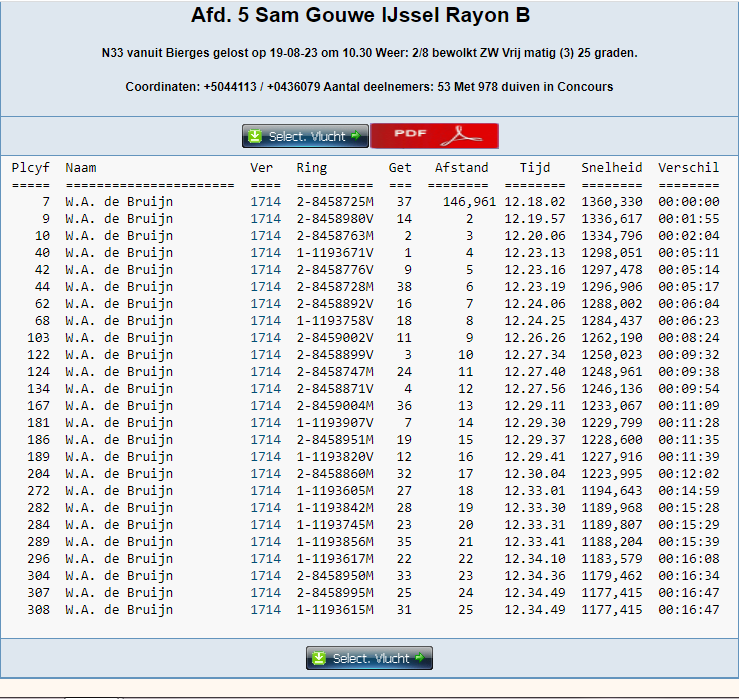This screenshot has width=739, height=699.
Task: Click ring number 2-8458950M
Action: [x=335, y=575]
